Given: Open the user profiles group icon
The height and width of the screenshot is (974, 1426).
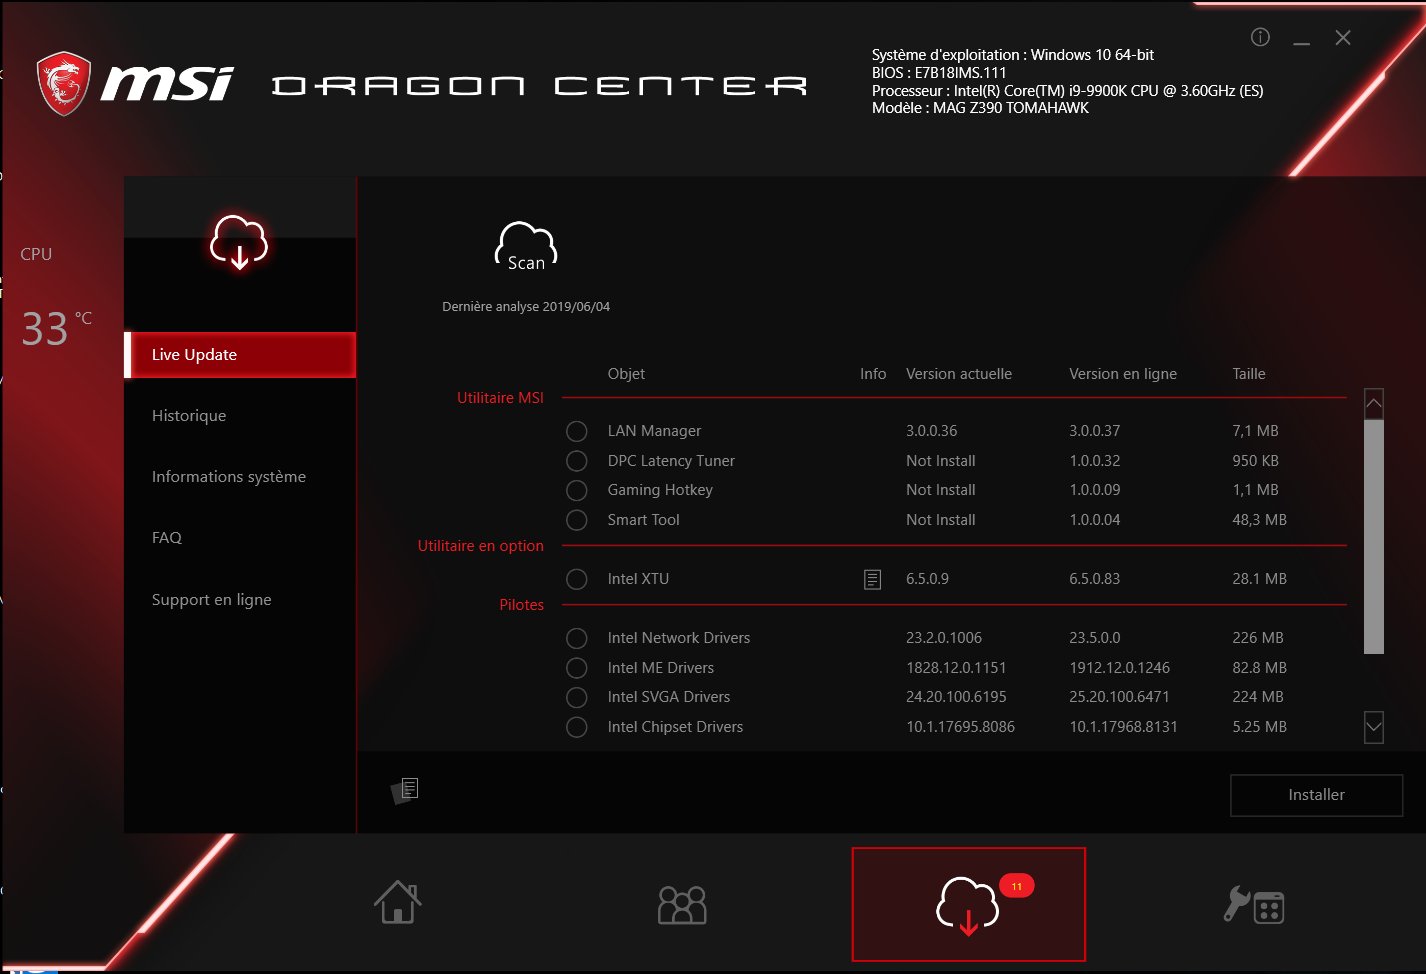Looking at the screenshot, I should [x=682, y=905].
